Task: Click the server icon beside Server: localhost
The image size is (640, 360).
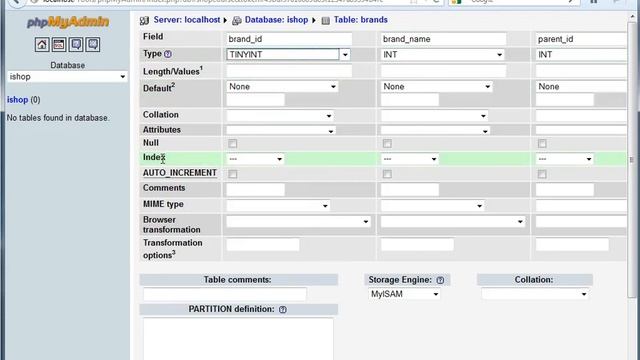Action: coord(144,20)
